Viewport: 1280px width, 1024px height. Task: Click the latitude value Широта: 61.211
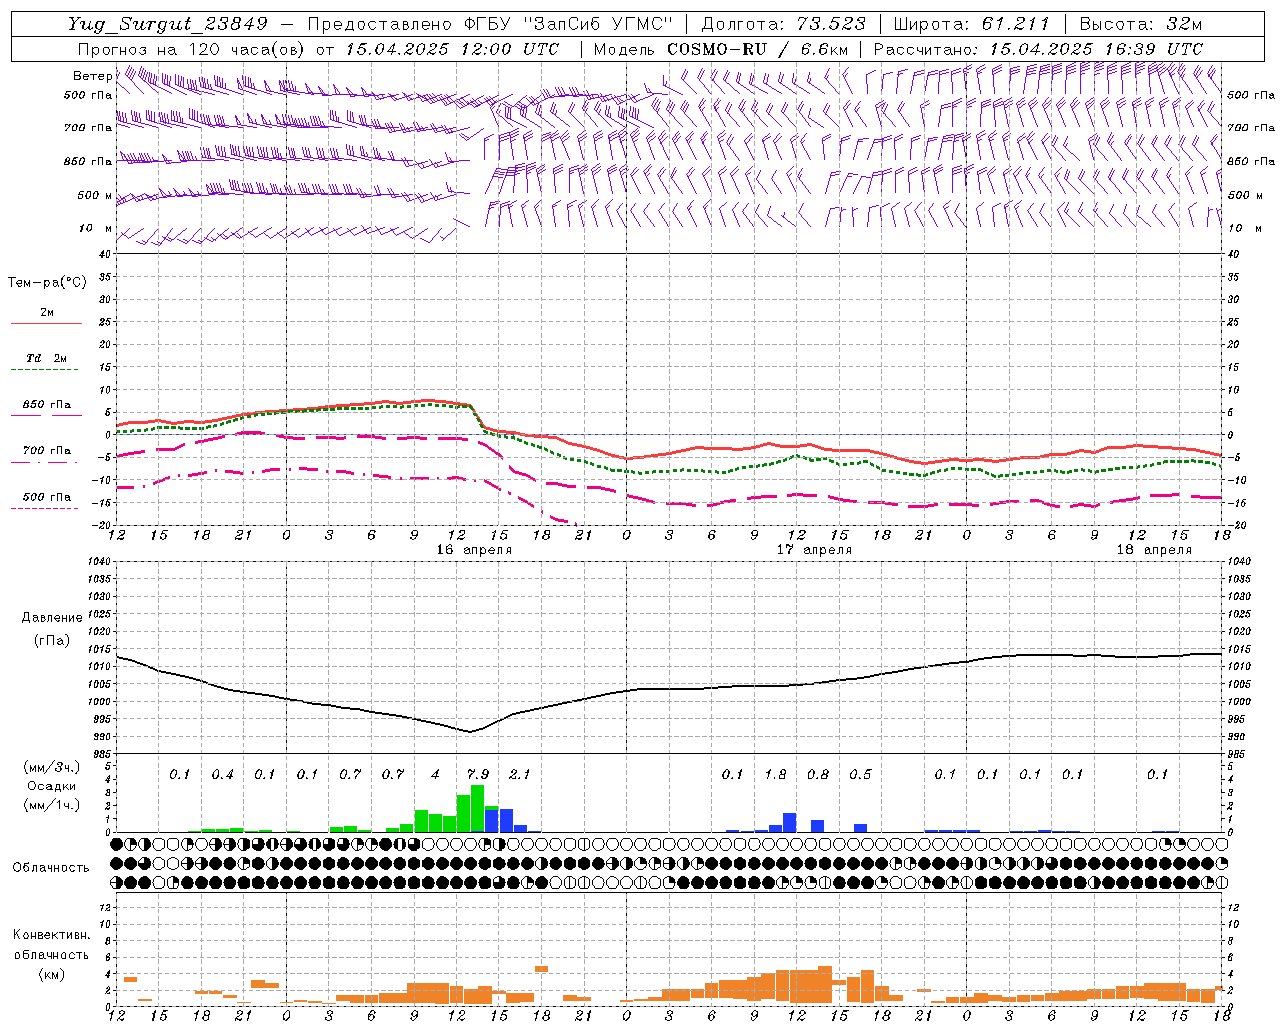click(972, 24)
